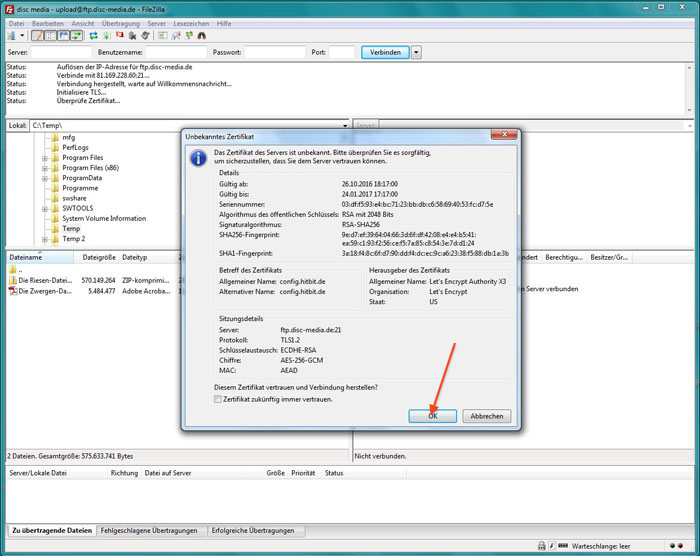Click OK in certificate dialog
Viewport: 700px width, 556px height.
433,416
